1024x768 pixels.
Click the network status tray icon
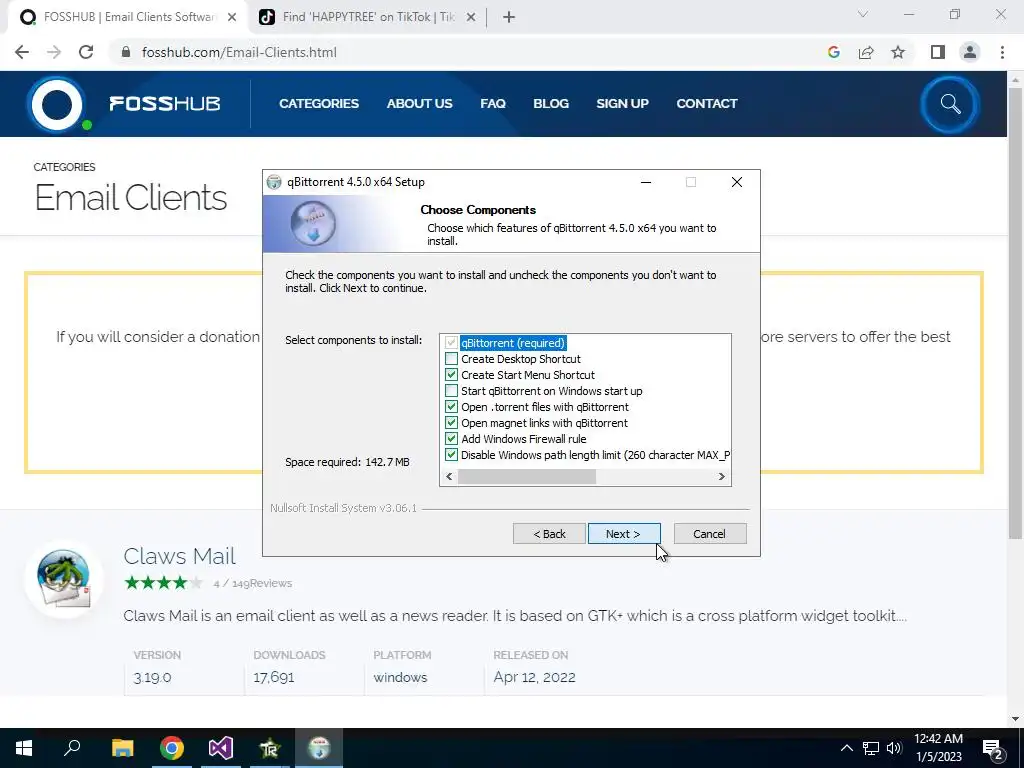click(871, 748)
